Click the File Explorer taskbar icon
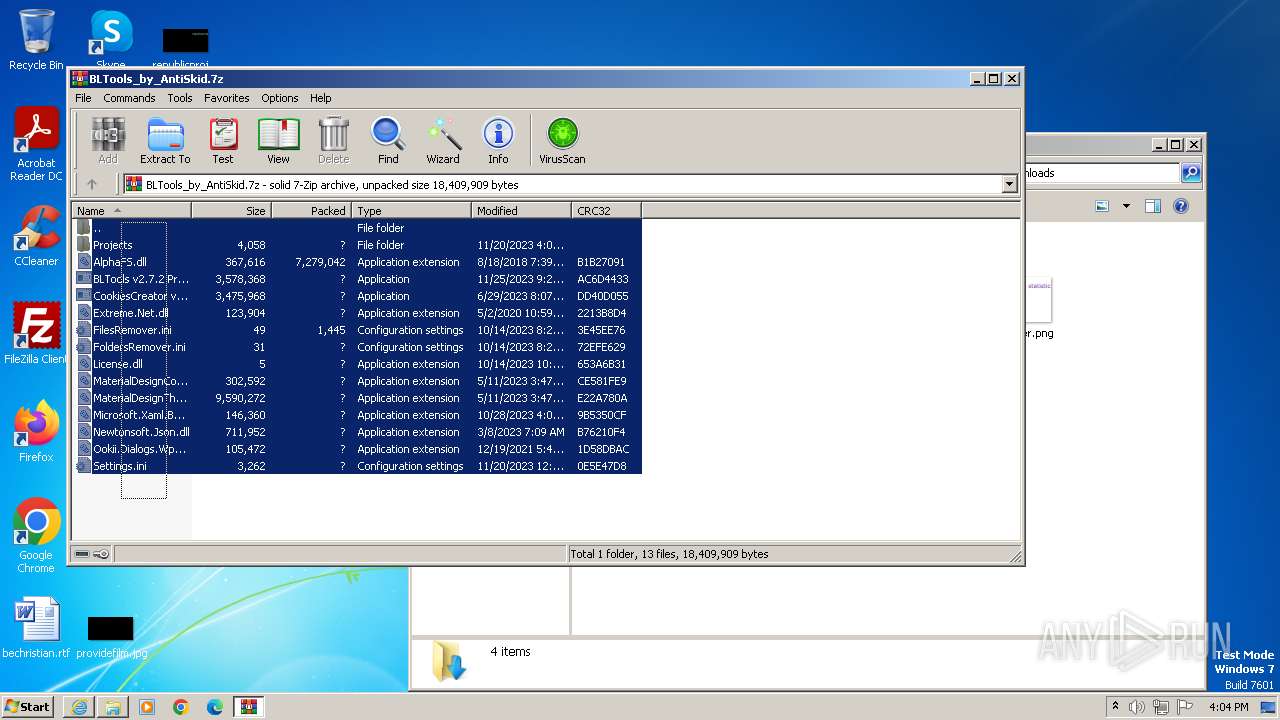The width and height of the screenshot is (1280, 720). coord(113,707)
